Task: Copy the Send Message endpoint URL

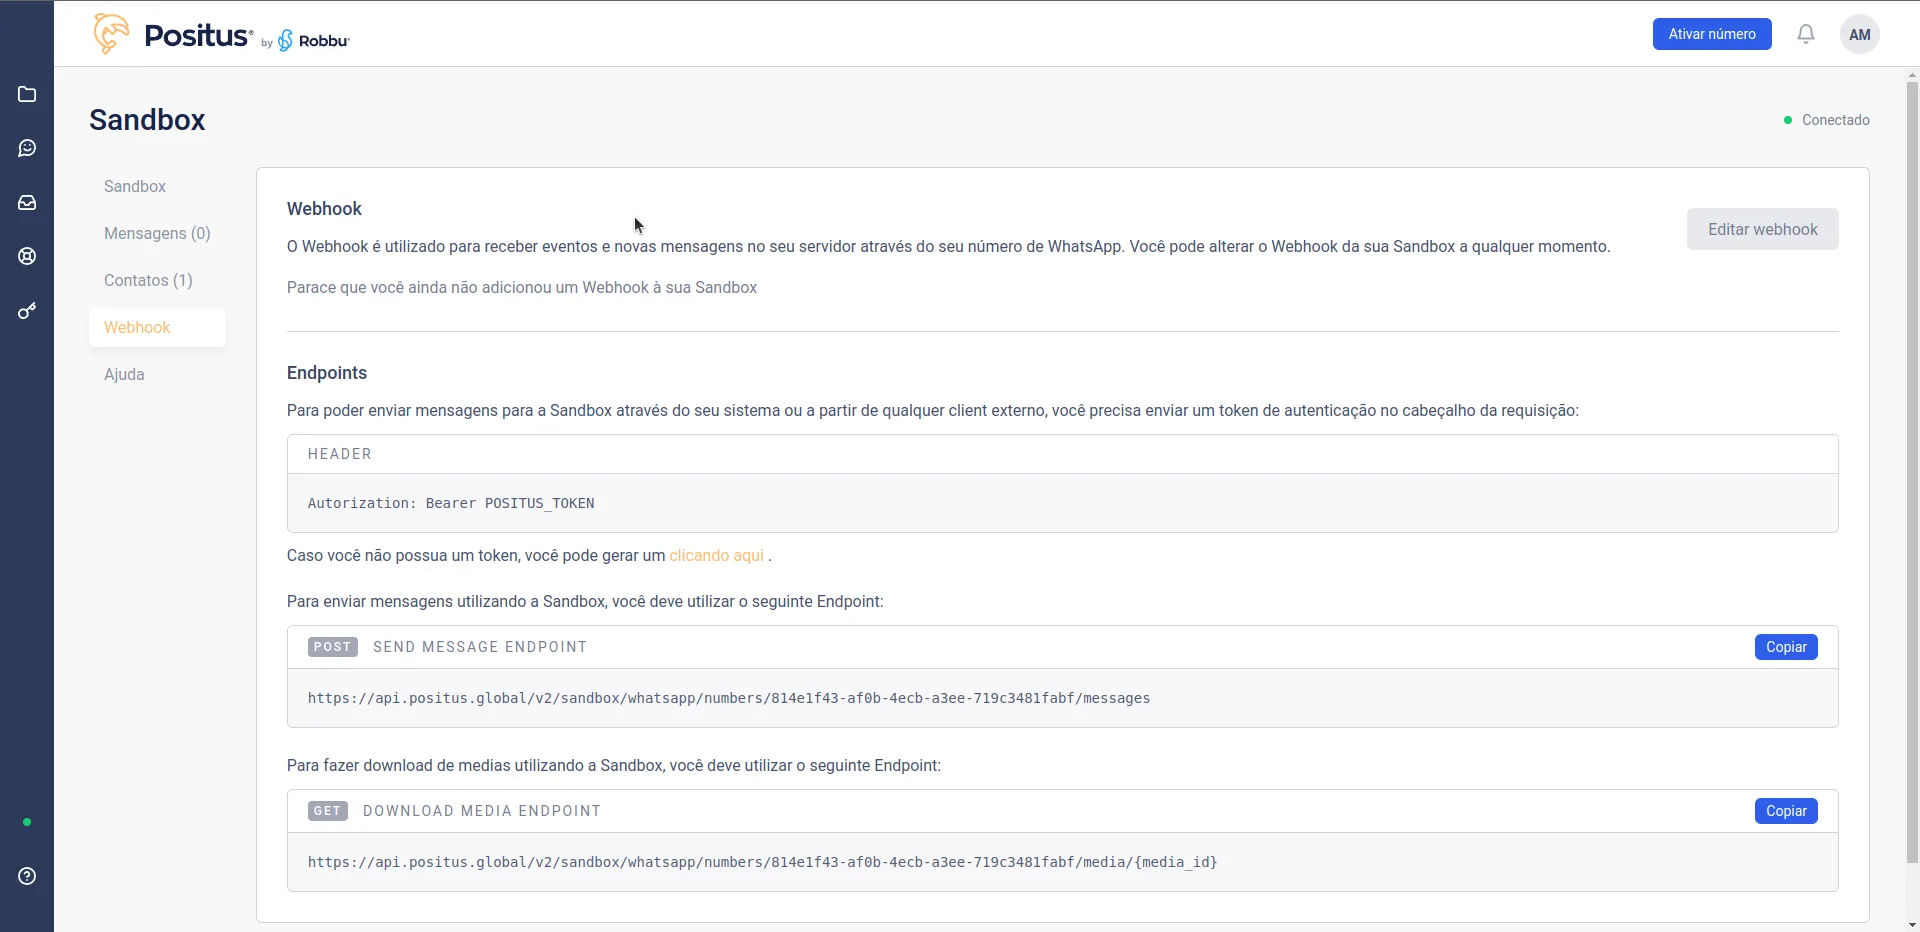Action: (1786, 647)
